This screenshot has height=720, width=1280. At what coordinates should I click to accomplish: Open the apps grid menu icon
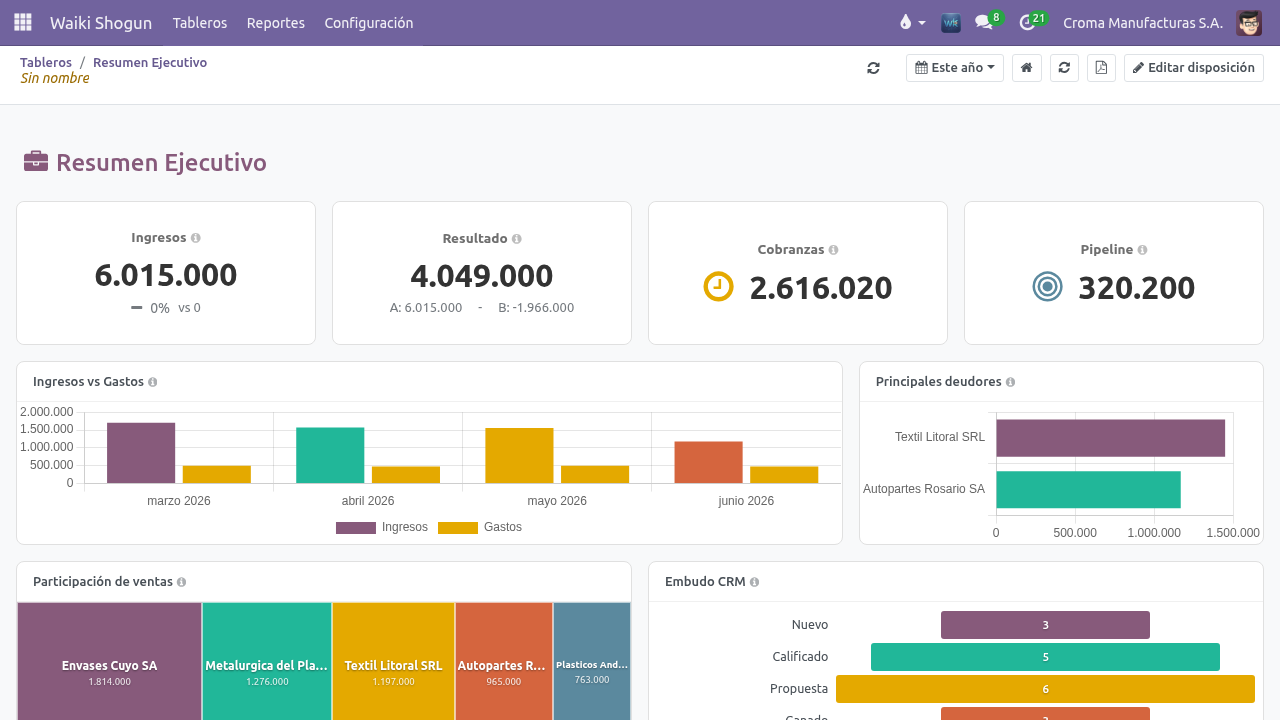point(23,22)
